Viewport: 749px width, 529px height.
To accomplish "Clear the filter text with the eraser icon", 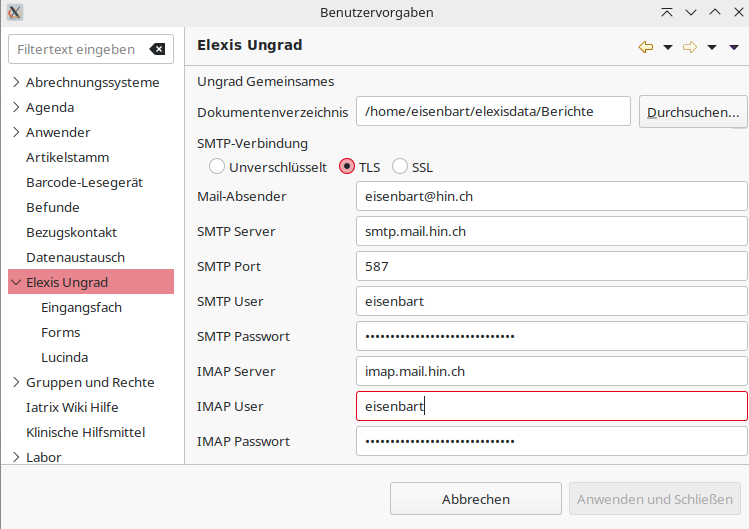I will 157,49.
